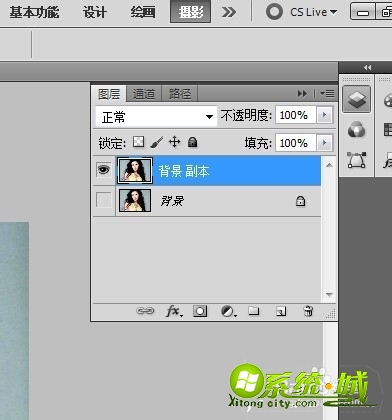Image resolution: width=392 pixels, height=420 pixels.
Task: Toggle lock transparent pixels
Action: pos(139,142)
